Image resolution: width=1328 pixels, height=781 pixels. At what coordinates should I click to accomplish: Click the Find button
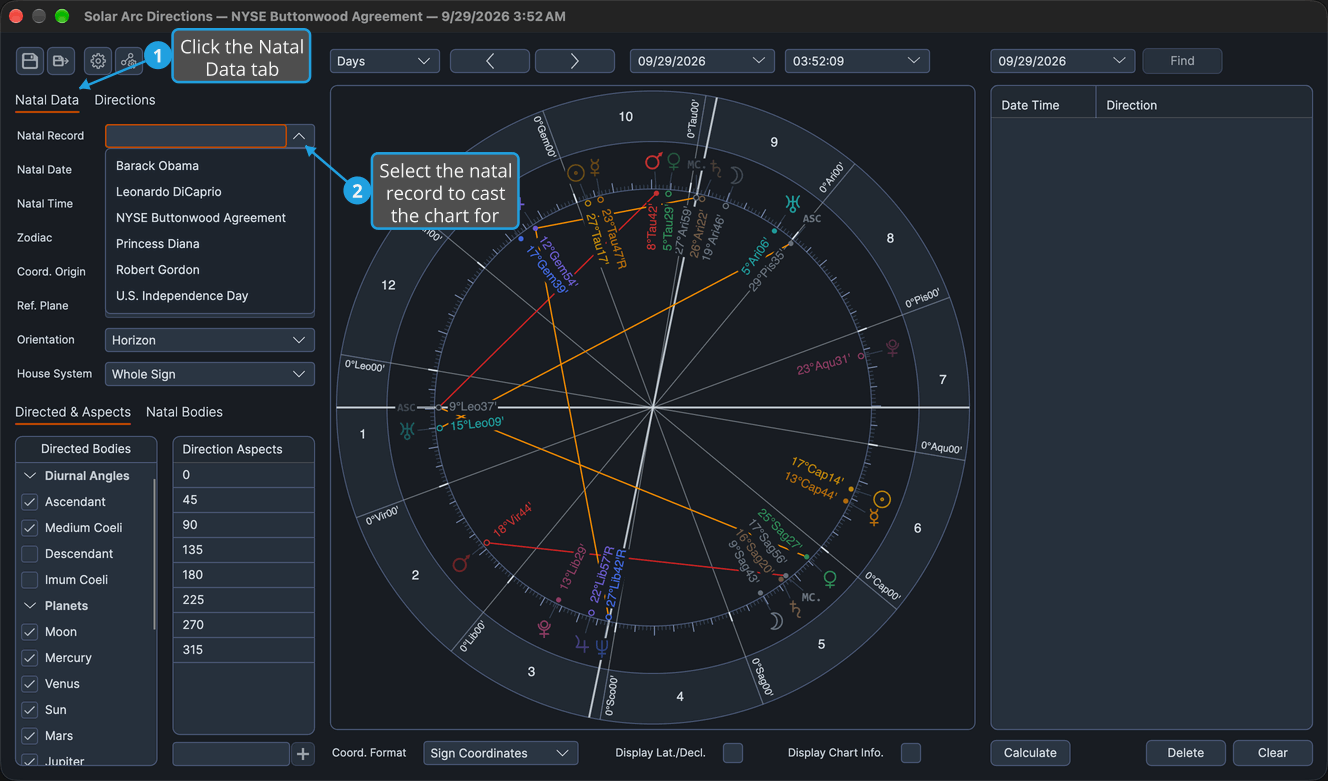[1182, 61]
